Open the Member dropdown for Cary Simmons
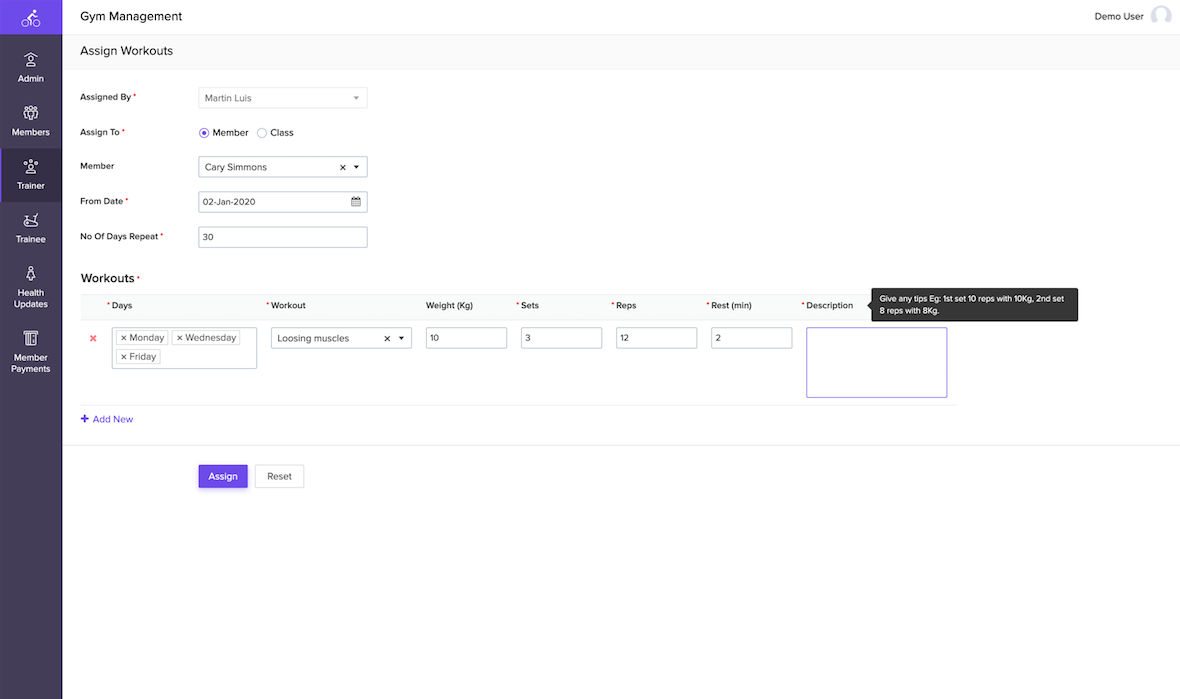This screenshot has width=1180, height=699. point(357,168)
